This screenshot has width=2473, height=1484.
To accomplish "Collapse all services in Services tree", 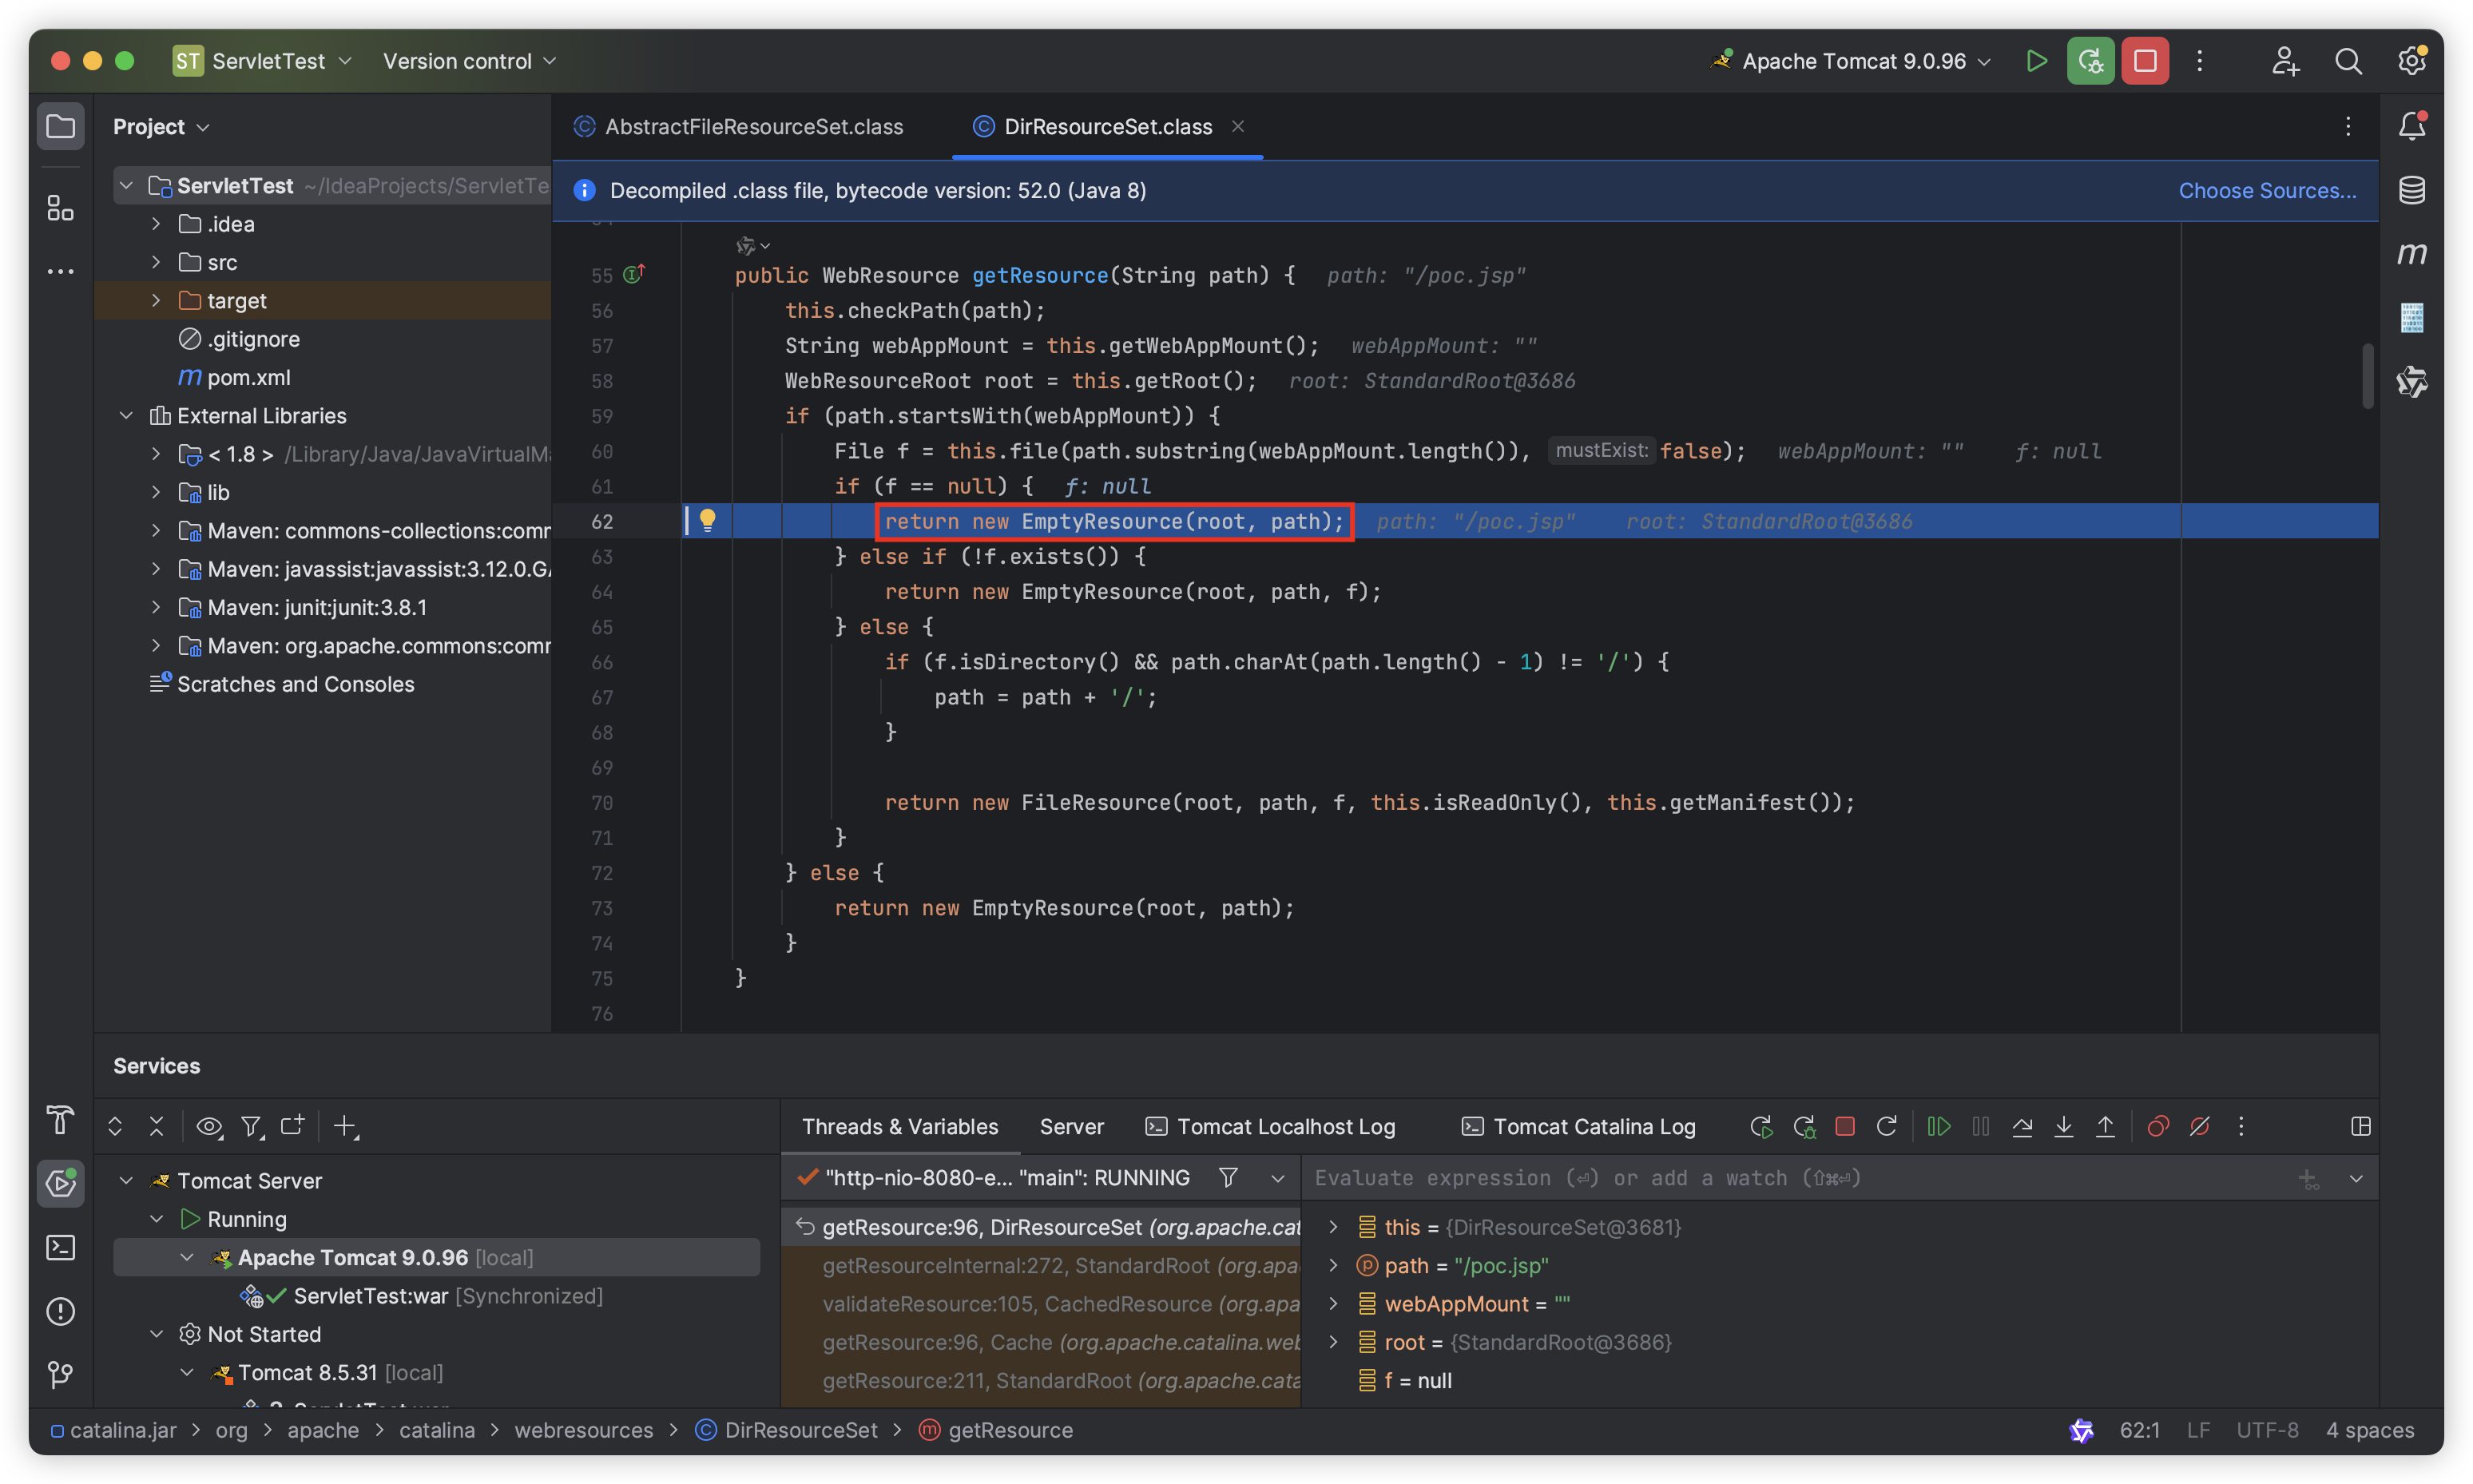I will click(157, 1127).
